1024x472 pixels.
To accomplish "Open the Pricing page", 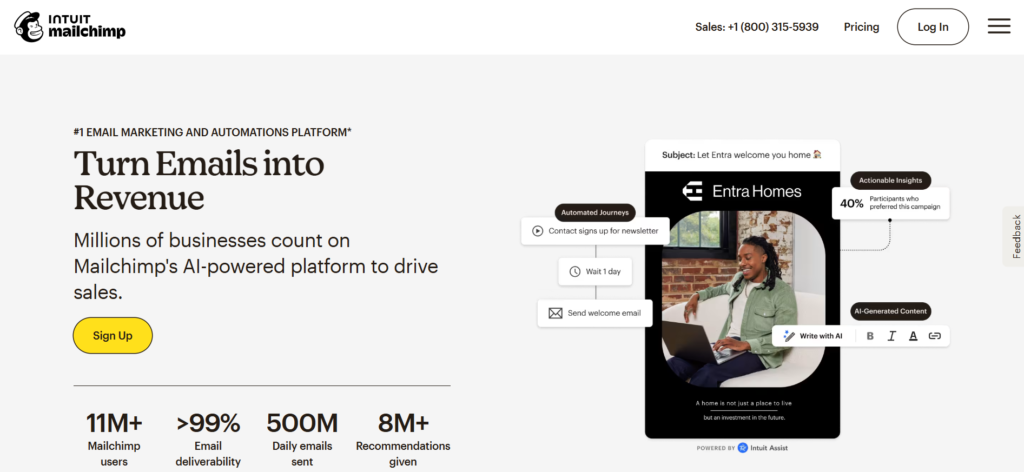I will click(861, 27).
